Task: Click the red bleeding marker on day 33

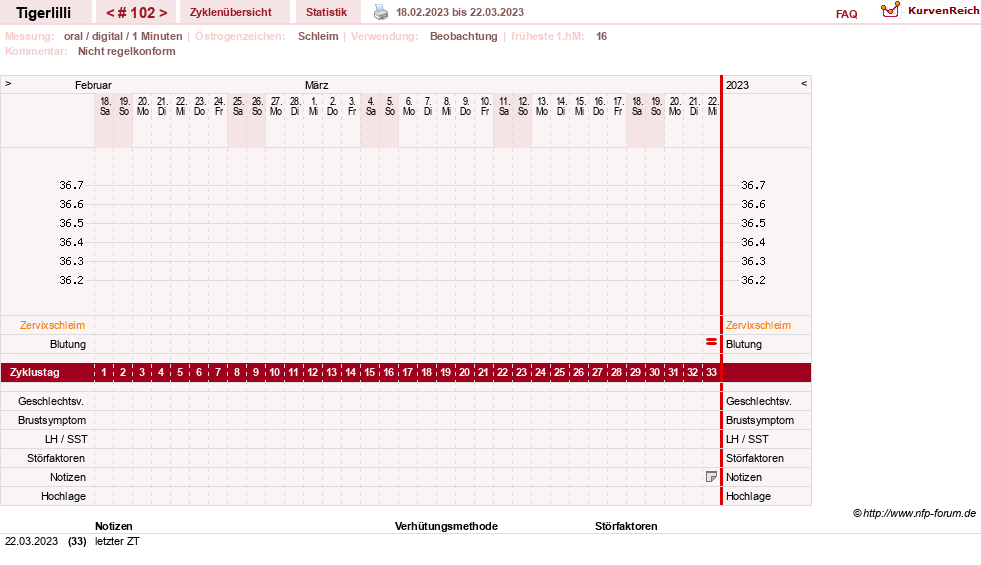Action: 711,342
